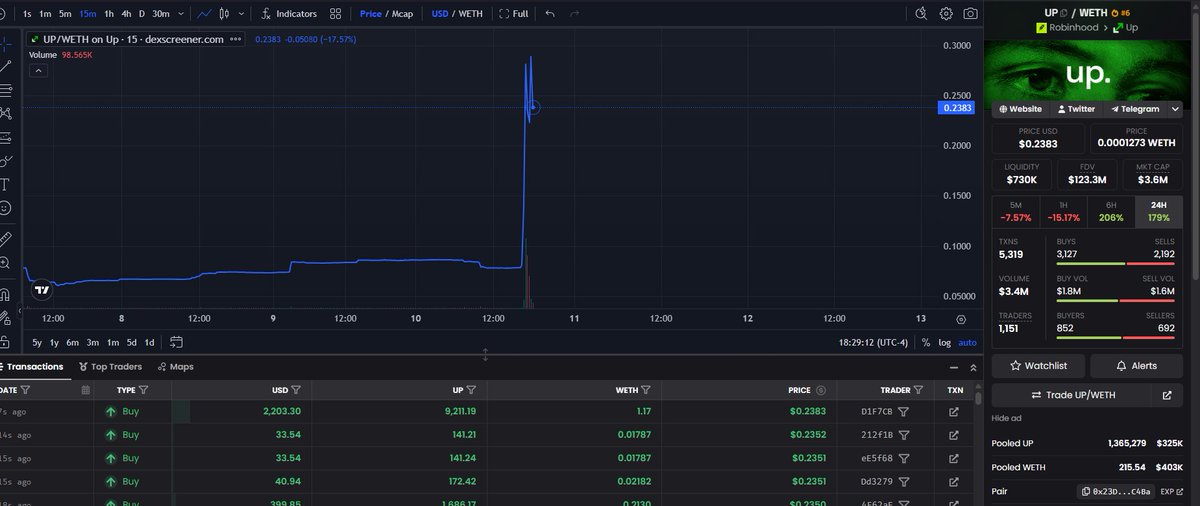The width and height of the screenshot is (1200, 506).
Task: Toggle Full screen chart mode
Action: (x=513, y=14)
